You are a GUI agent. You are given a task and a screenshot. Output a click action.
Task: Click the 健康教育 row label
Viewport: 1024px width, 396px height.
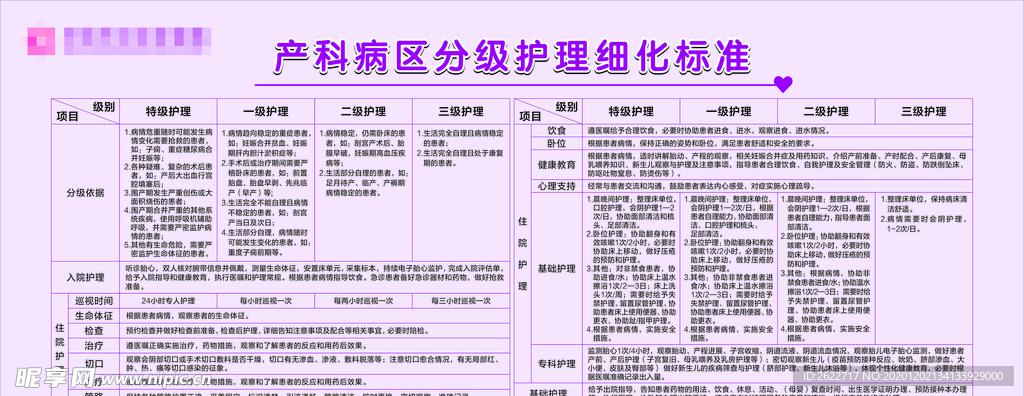(x=556, y=165)
